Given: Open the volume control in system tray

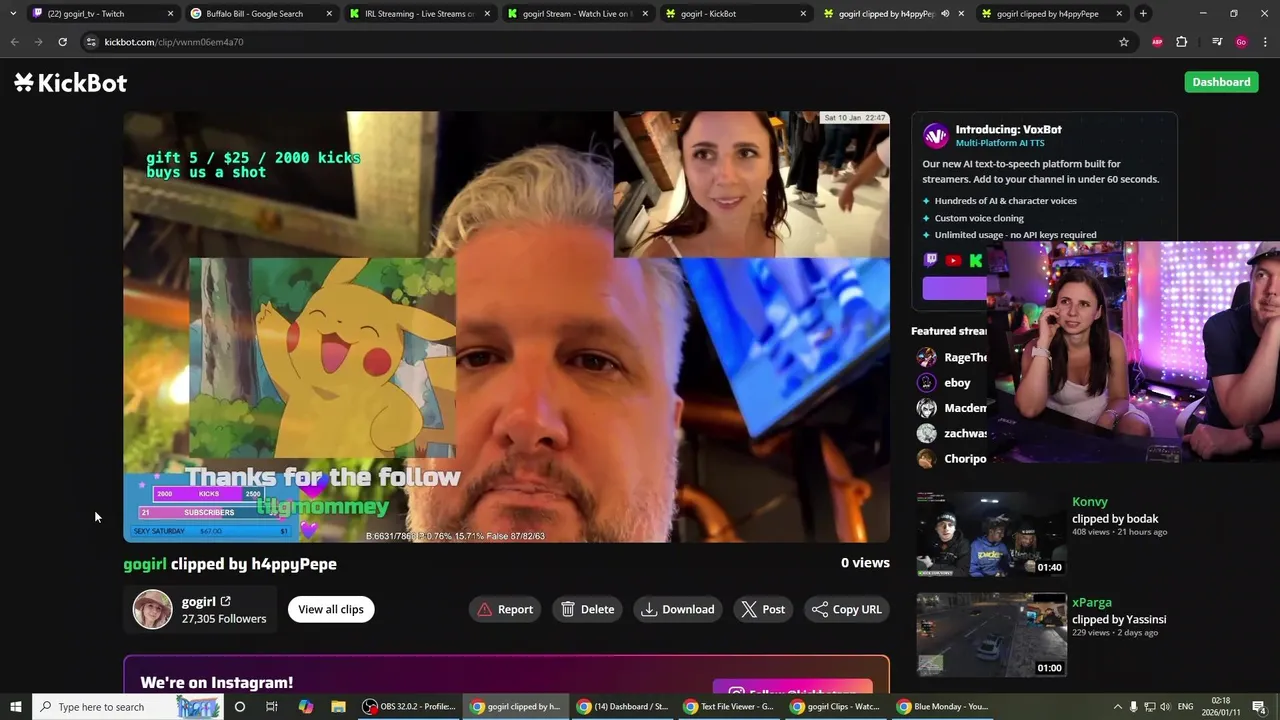Looking at the screenshot, I should coord(1165,707).
